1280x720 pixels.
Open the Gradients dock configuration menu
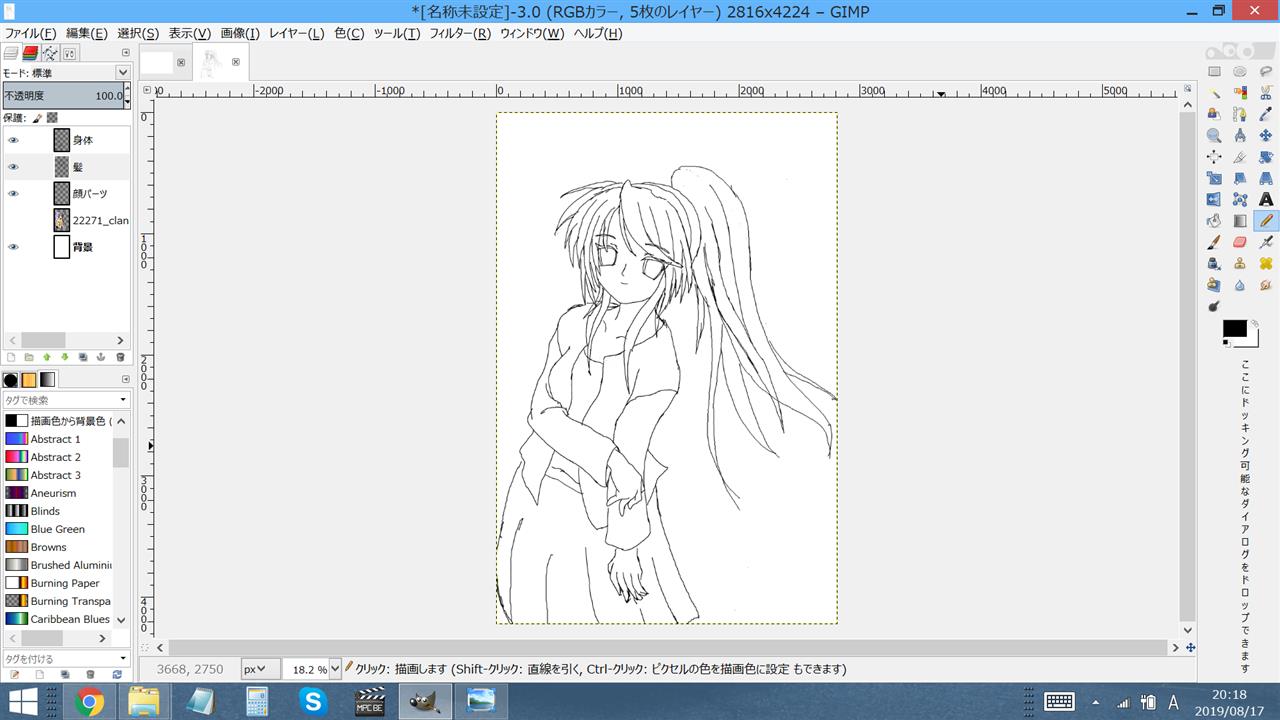126,379
